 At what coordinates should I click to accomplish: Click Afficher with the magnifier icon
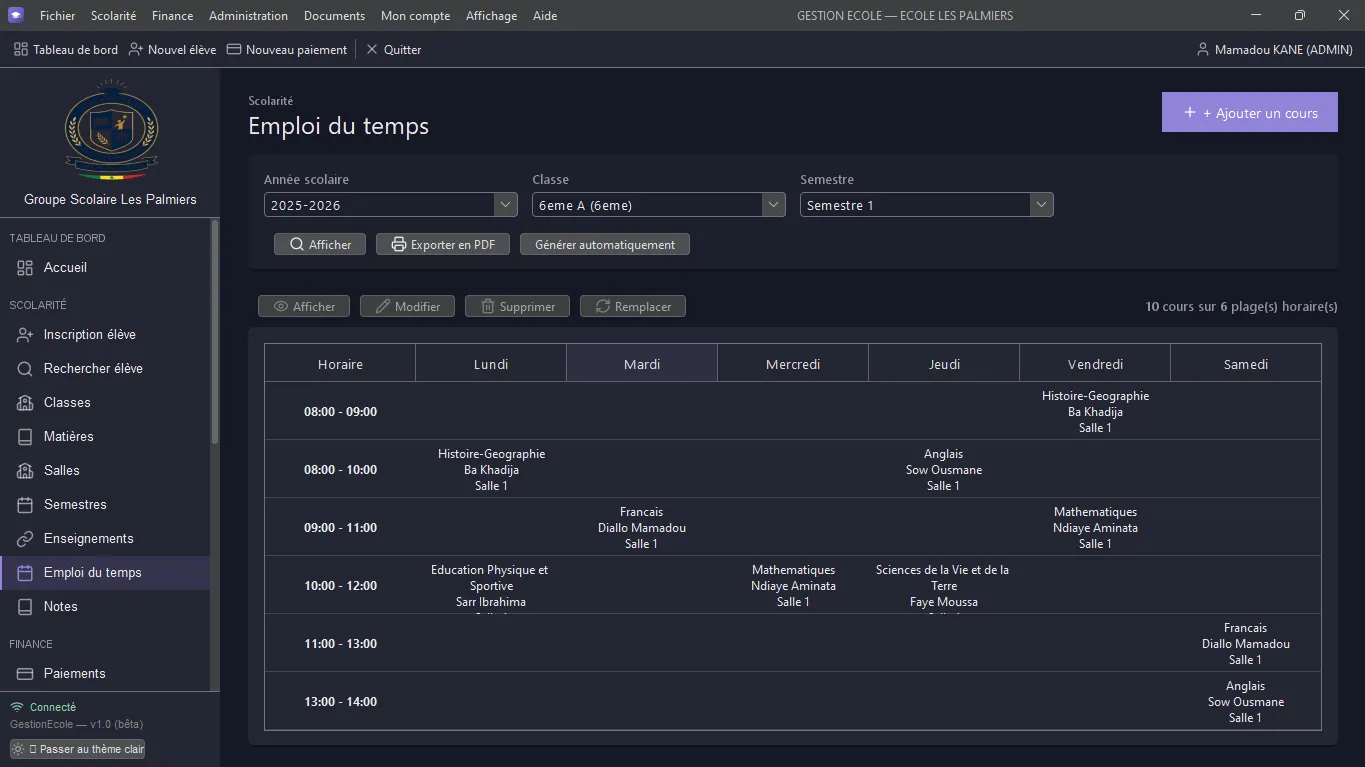tap(320, 244)
